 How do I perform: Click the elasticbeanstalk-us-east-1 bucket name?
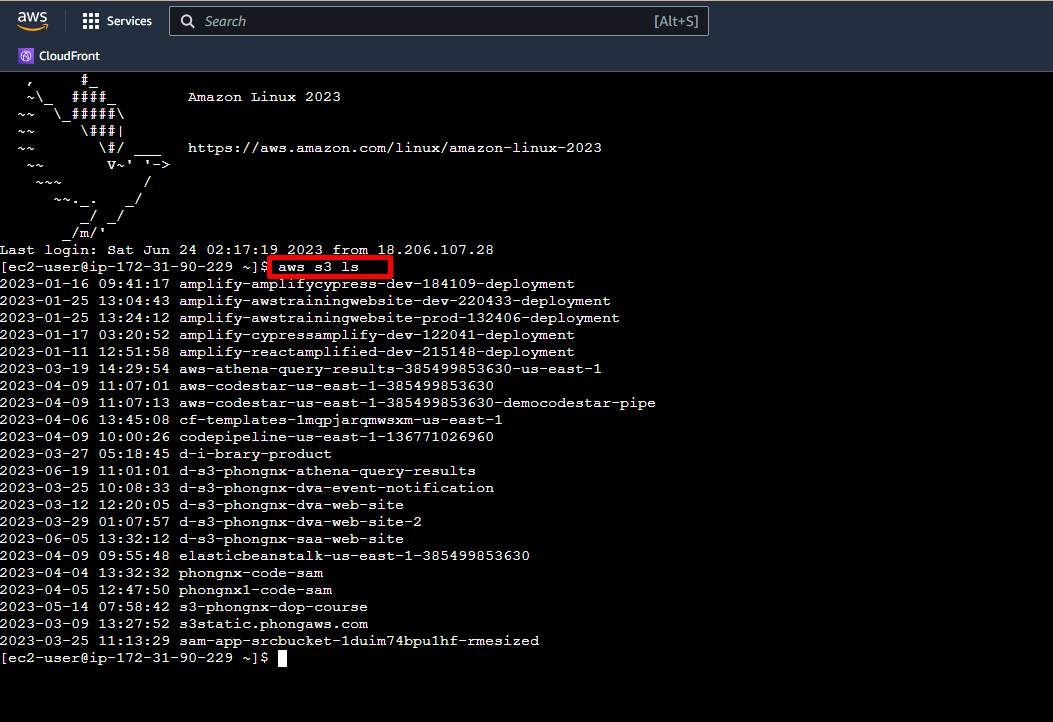(353, 556)
